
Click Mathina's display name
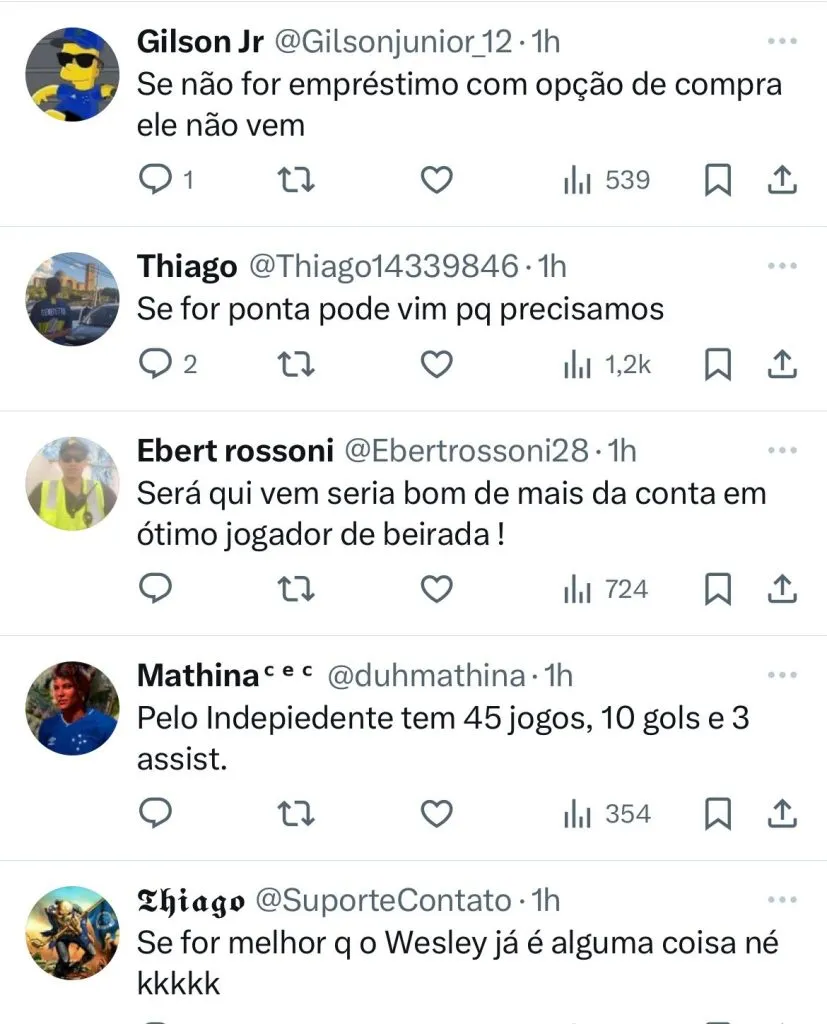coord(197,676)
